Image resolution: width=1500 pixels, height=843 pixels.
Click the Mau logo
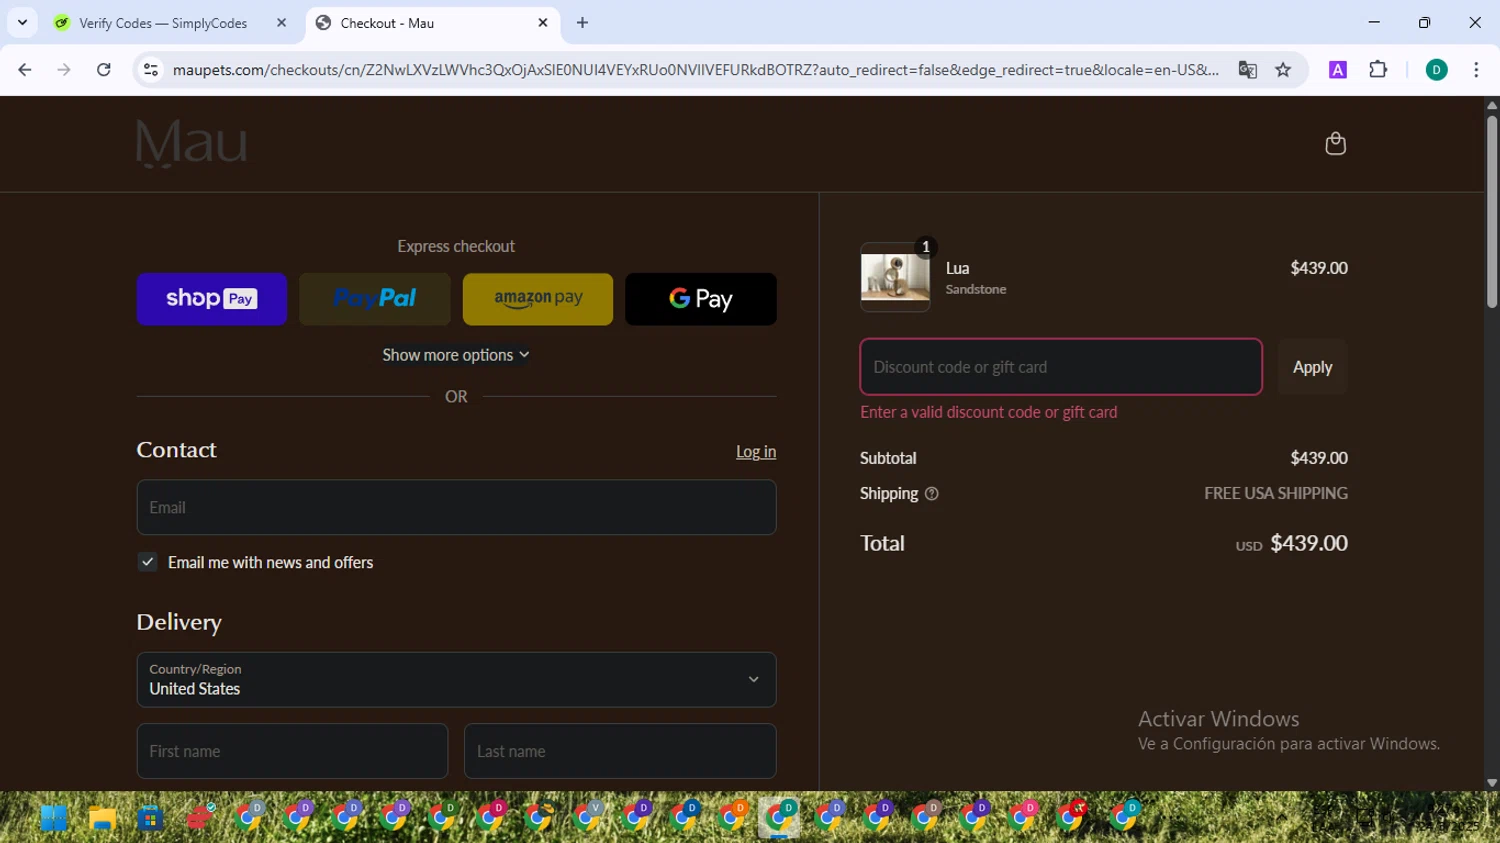[191, 143]
